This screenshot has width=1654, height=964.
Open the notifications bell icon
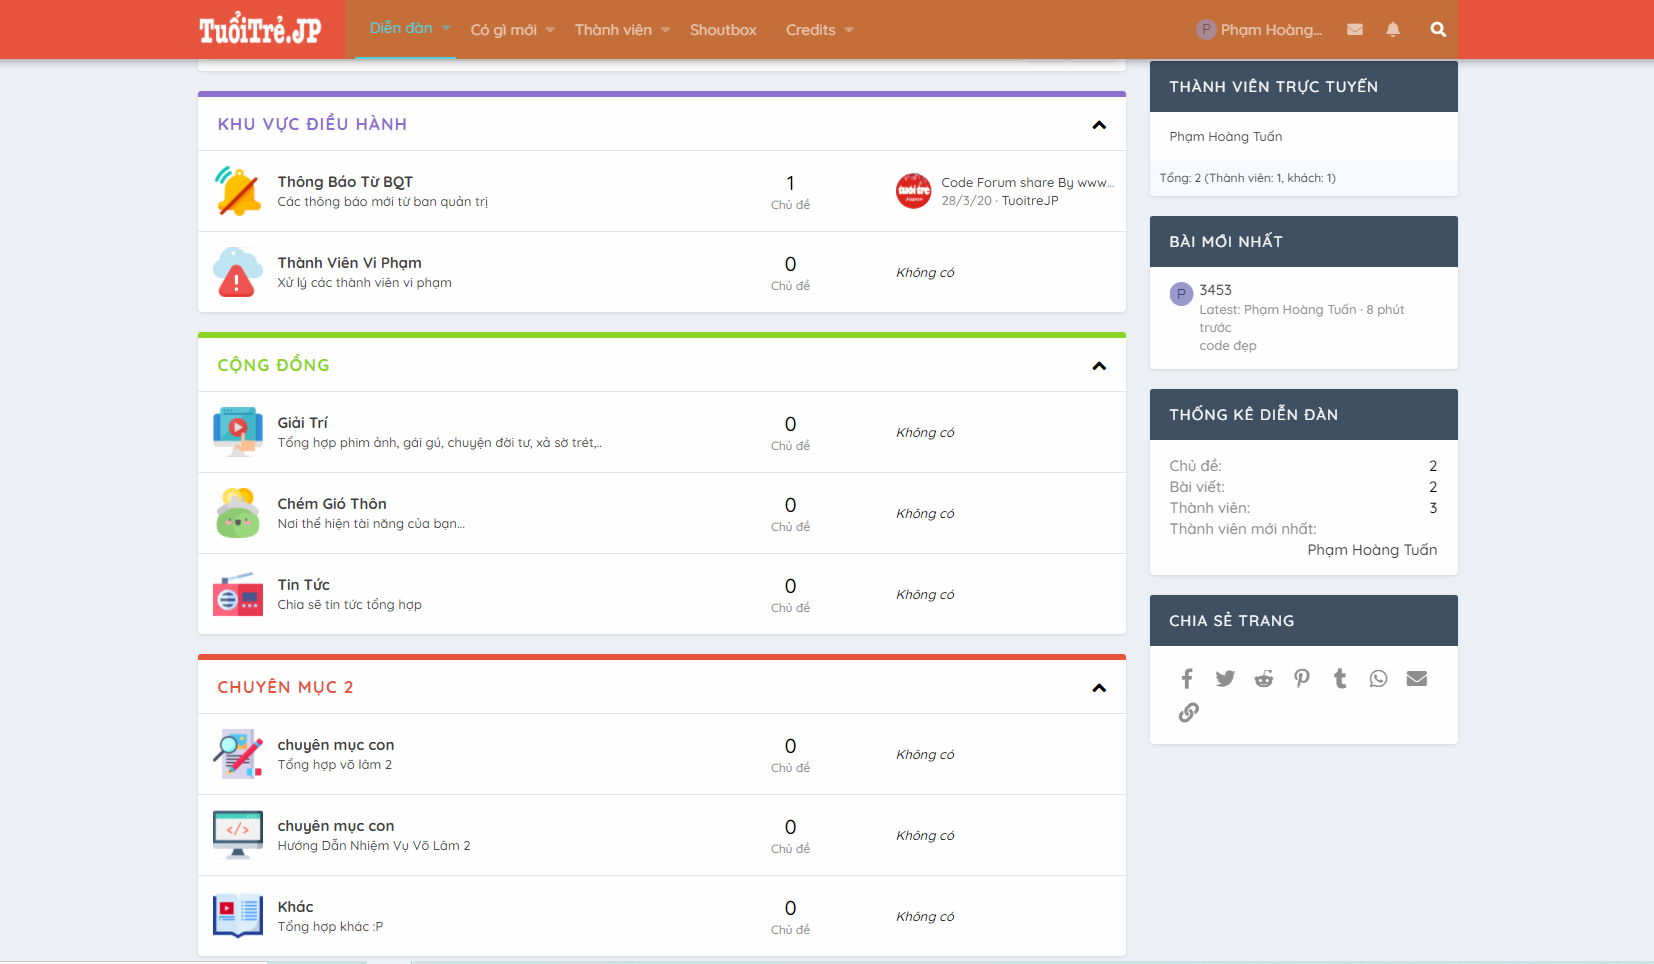tap(1393, 30)
